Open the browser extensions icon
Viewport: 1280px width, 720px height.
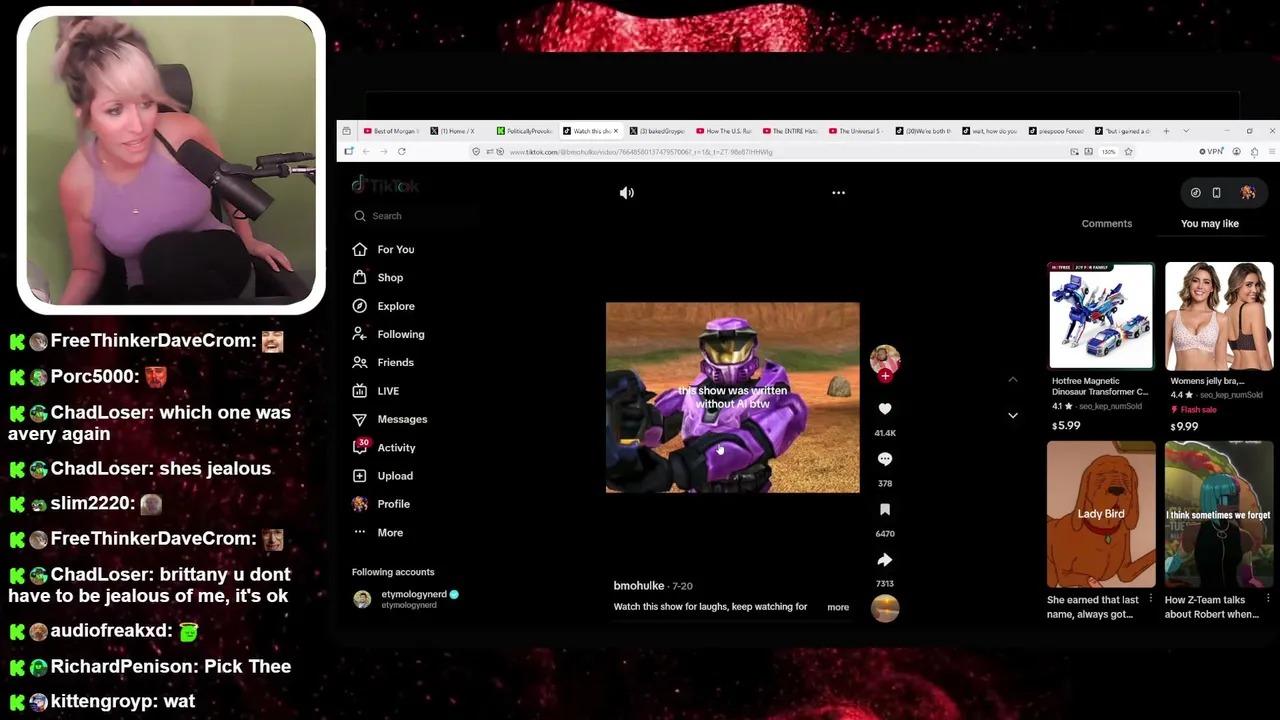click(1254, 152)
